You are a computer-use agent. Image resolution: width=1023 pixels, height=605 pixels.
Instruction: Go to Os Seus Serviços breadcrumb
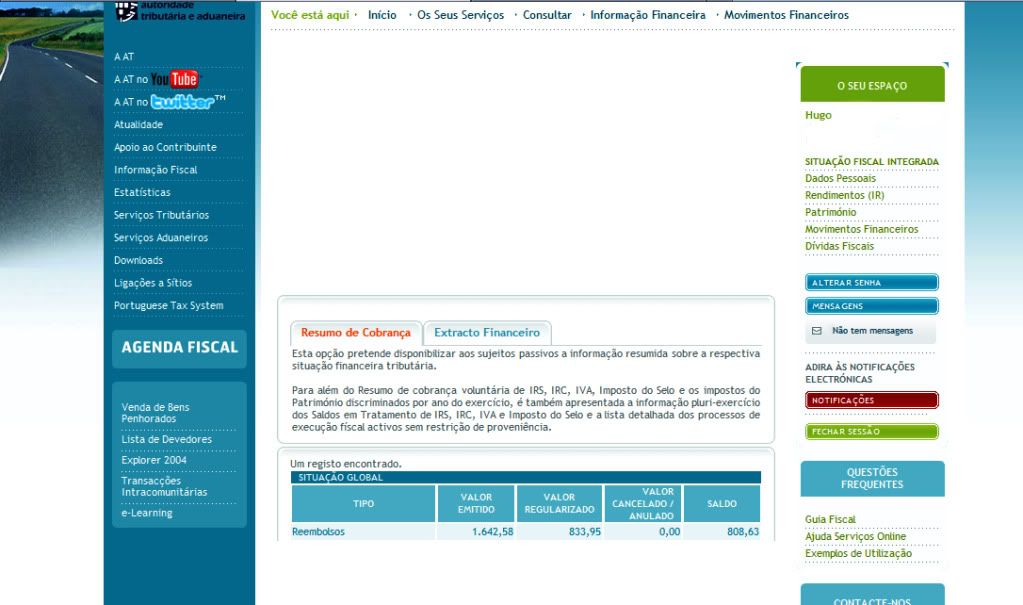coord(460,15)
